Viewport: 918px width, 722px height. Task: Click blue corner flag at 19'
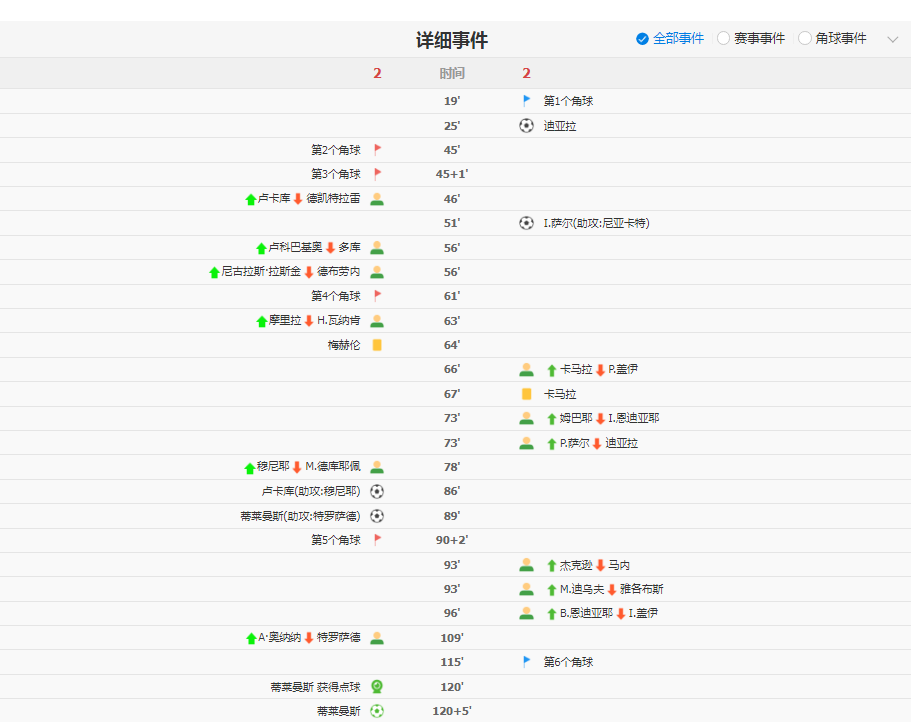(x=526, y=101)
